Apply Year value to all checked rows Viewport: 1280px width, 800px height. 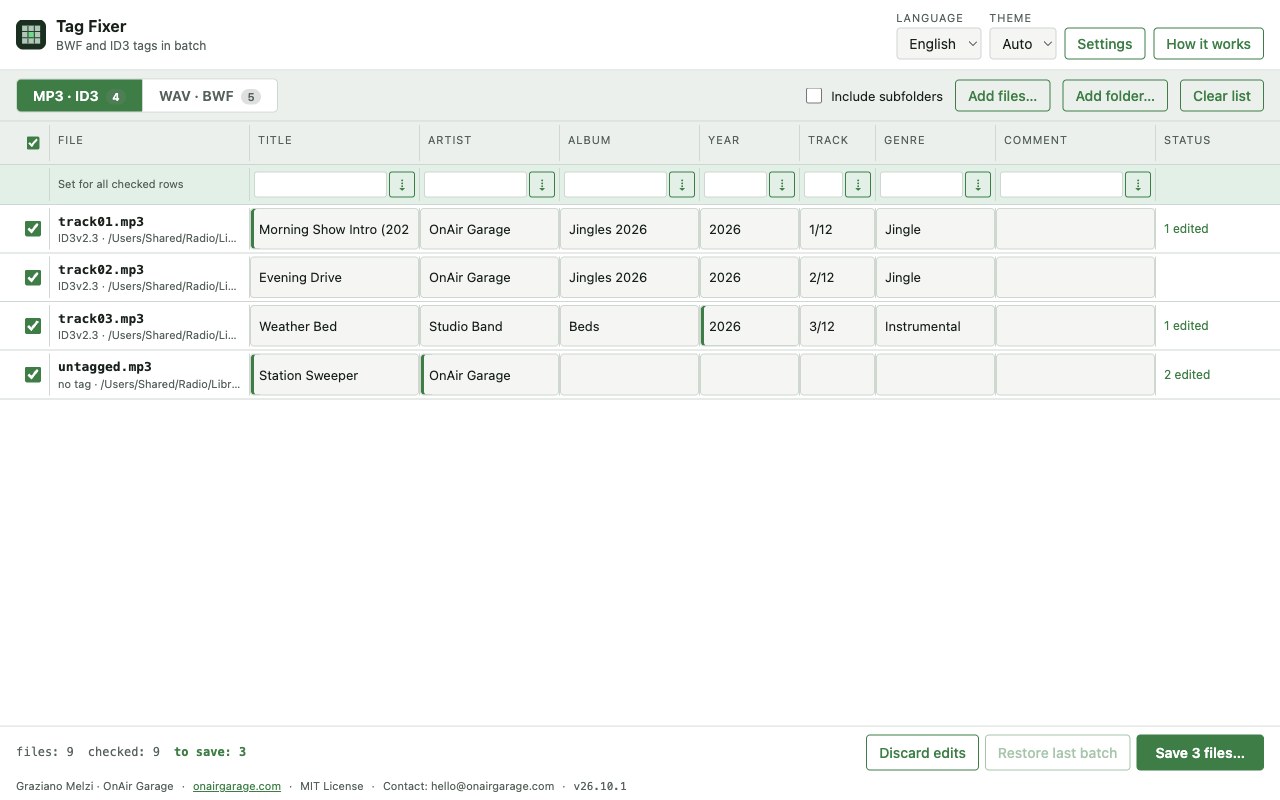click(x=782, y=184)
